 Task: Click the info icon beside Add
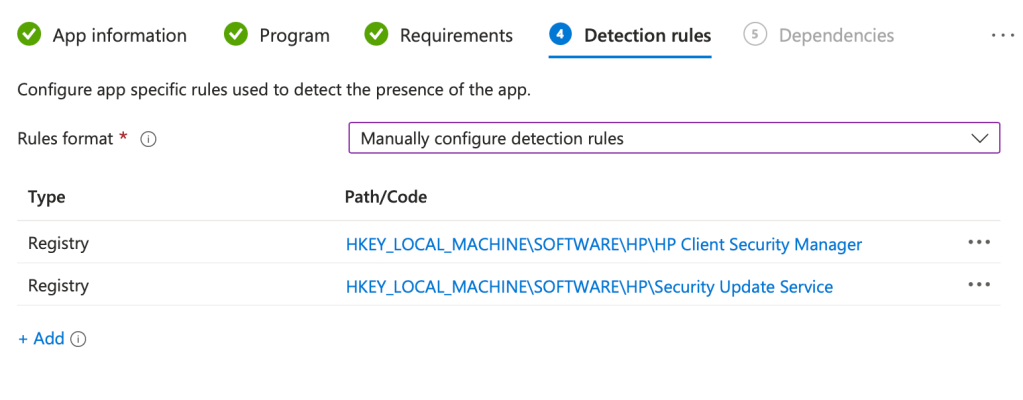tap(79, 339)
